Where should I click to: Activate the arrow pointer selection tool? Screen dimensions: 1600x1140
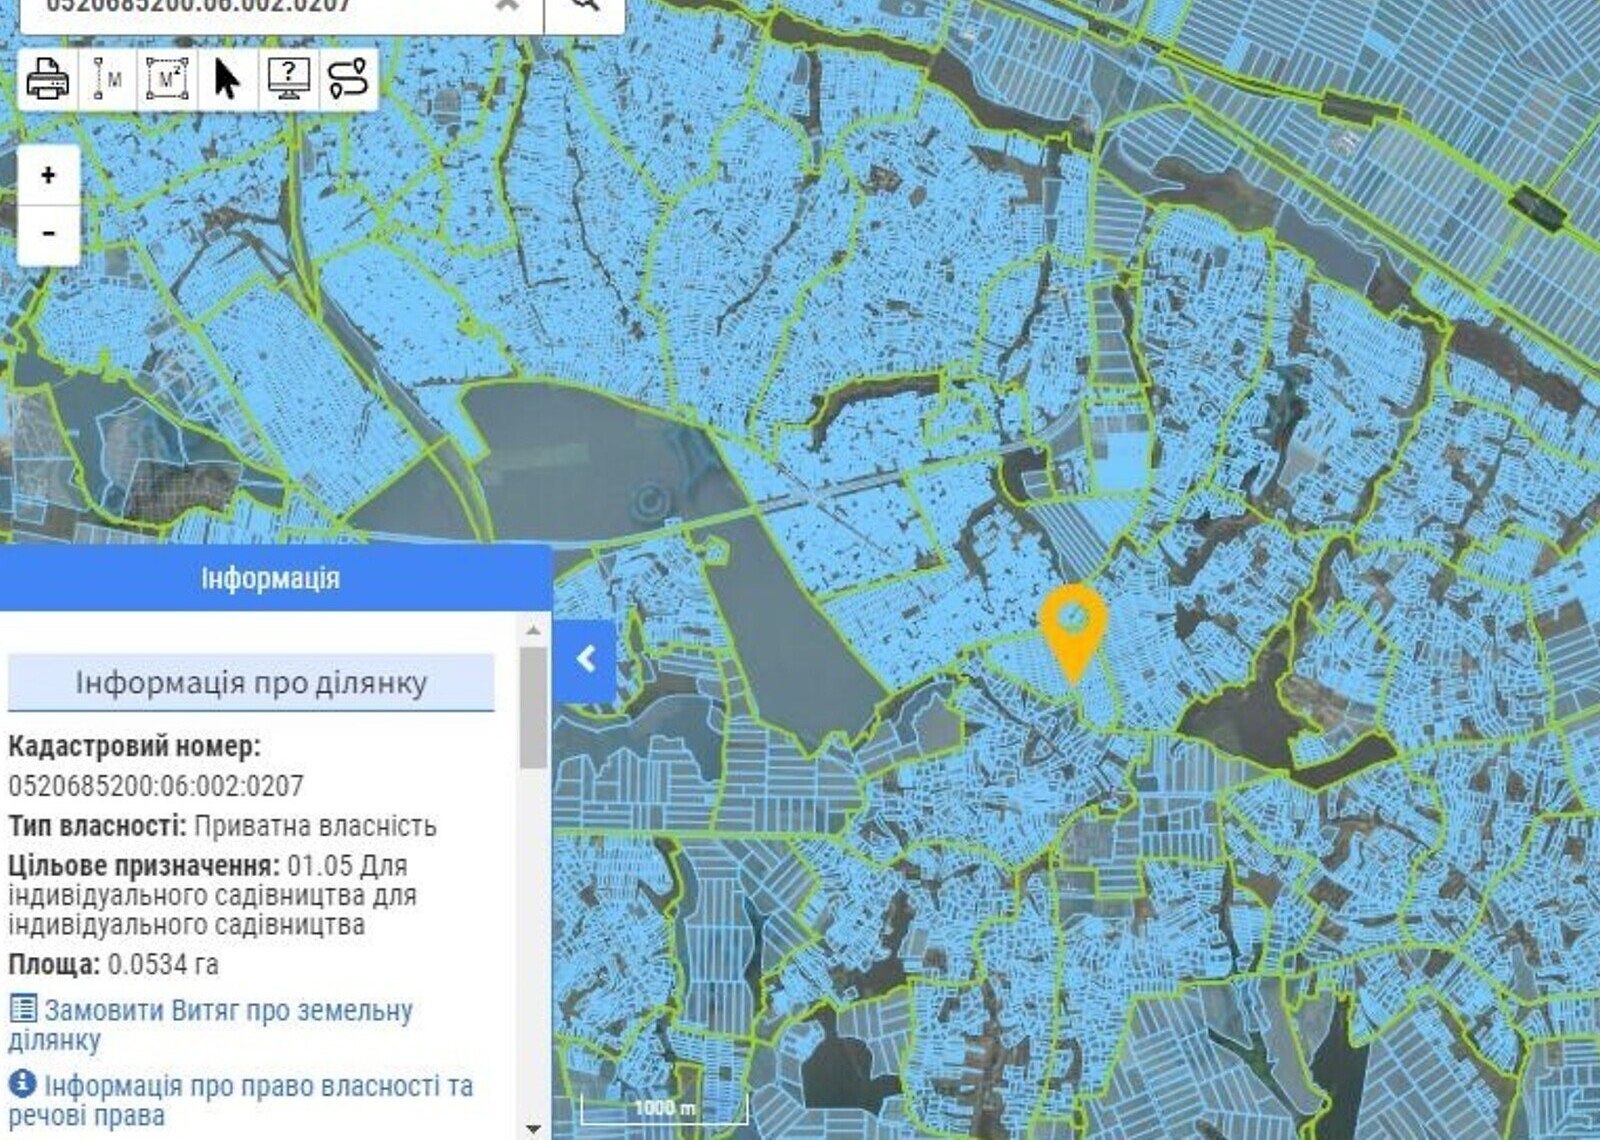point(228,79)
